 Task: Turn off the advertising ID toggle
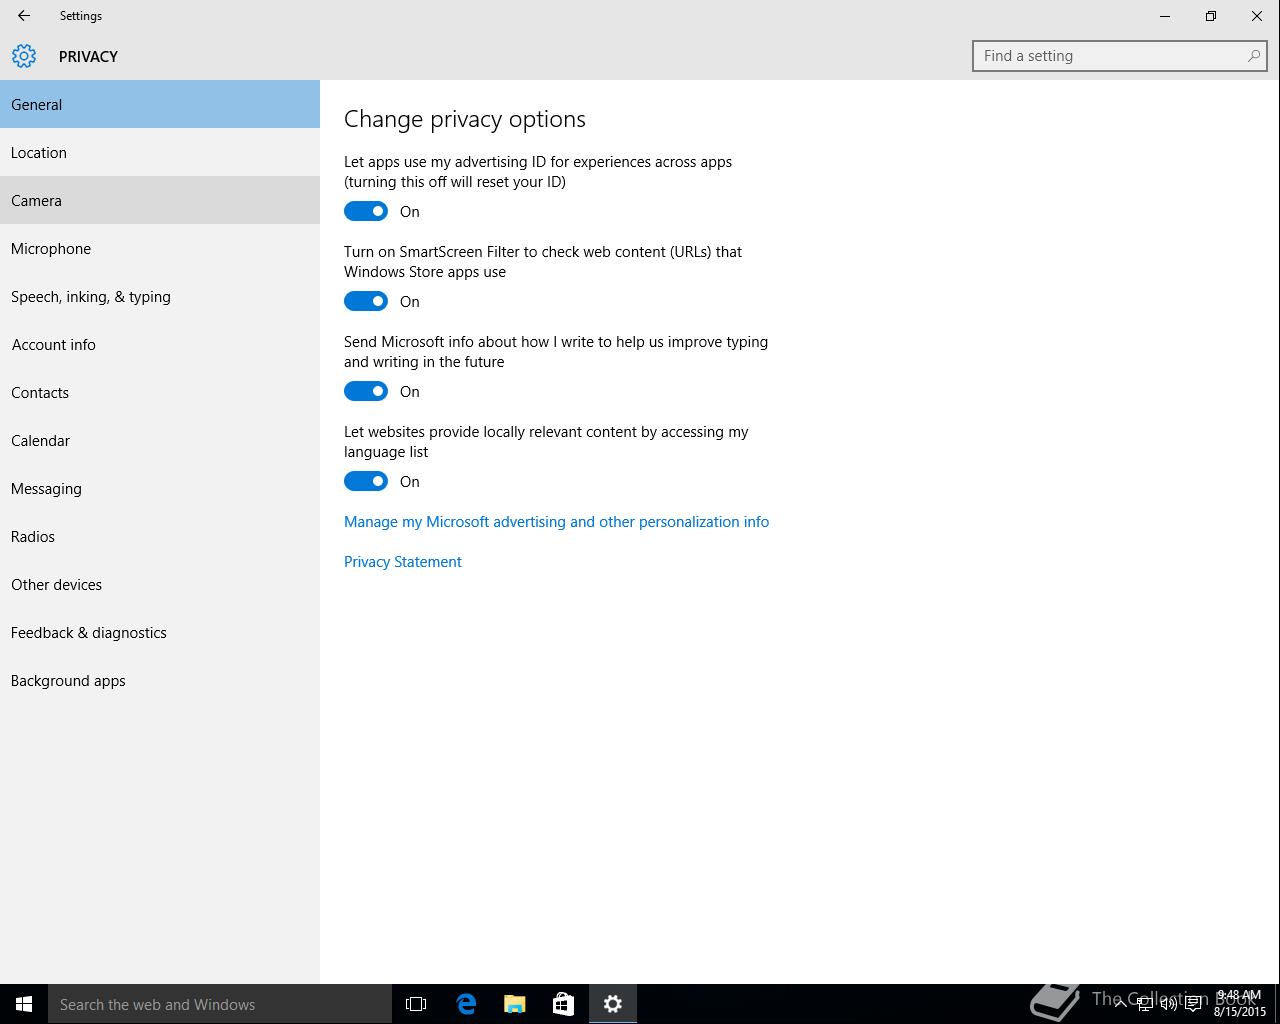click(366, 211)
